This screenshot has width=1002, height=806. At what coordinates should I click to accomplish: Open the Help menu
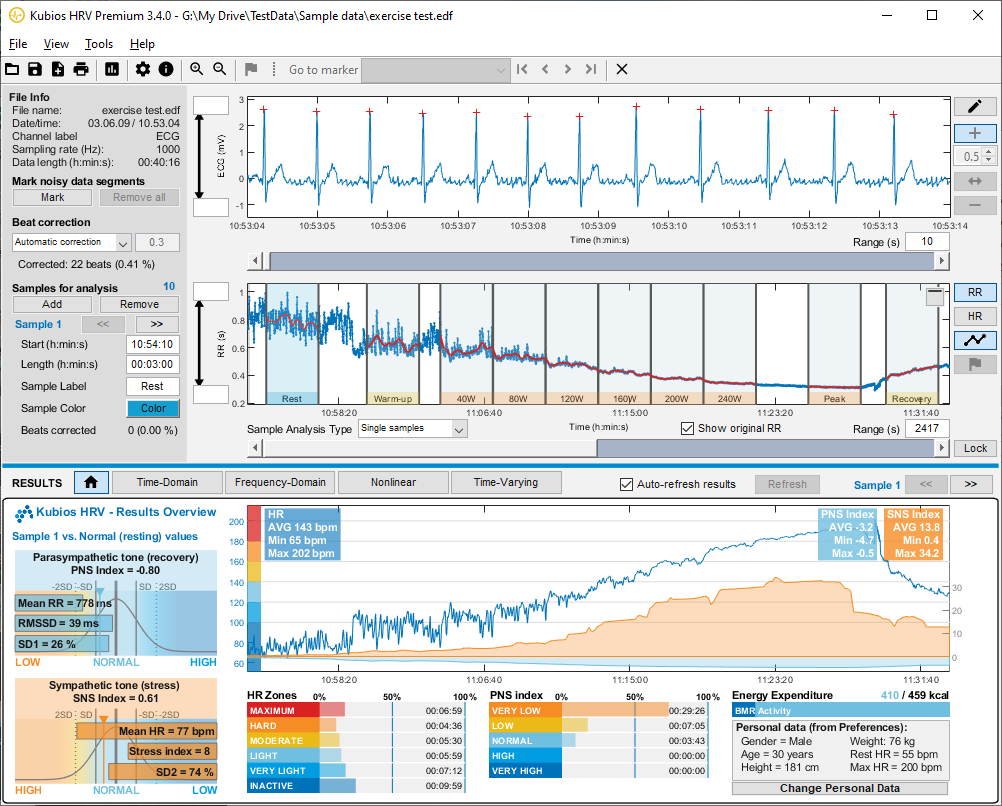click(142, 43)
